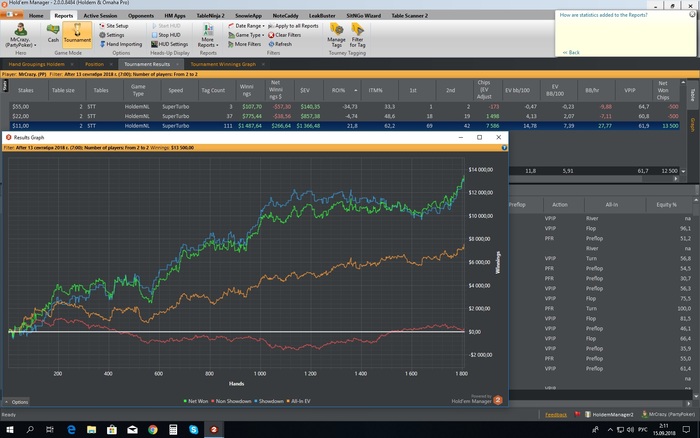Image resolution: width=700 pixels, height=438 pixels.
Task: Select the Tournament game mode
Action: coord(77,33)
